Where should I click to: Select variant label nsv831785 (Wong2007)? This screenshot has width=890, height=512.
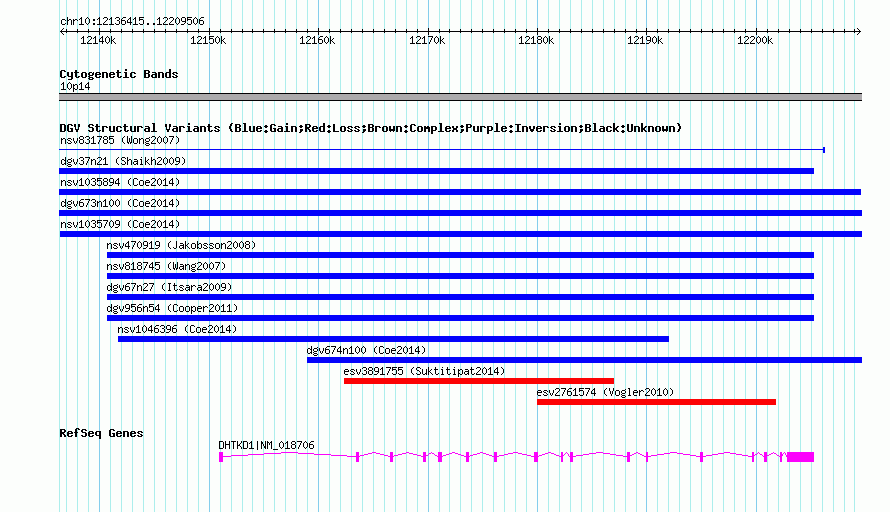(x=120, y=140)
